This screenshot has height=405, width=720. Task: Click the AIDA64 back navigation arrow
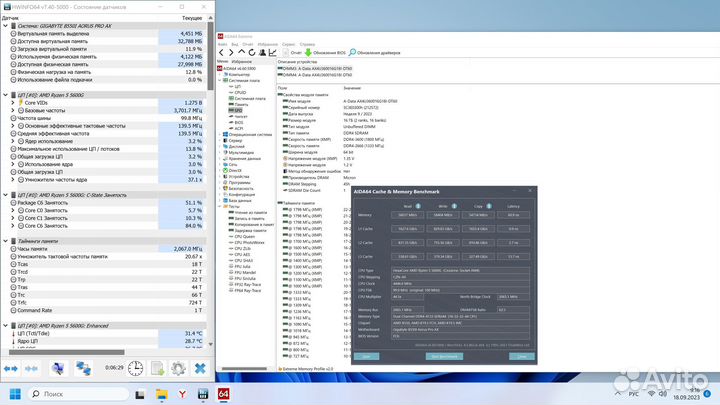[222, 53]
